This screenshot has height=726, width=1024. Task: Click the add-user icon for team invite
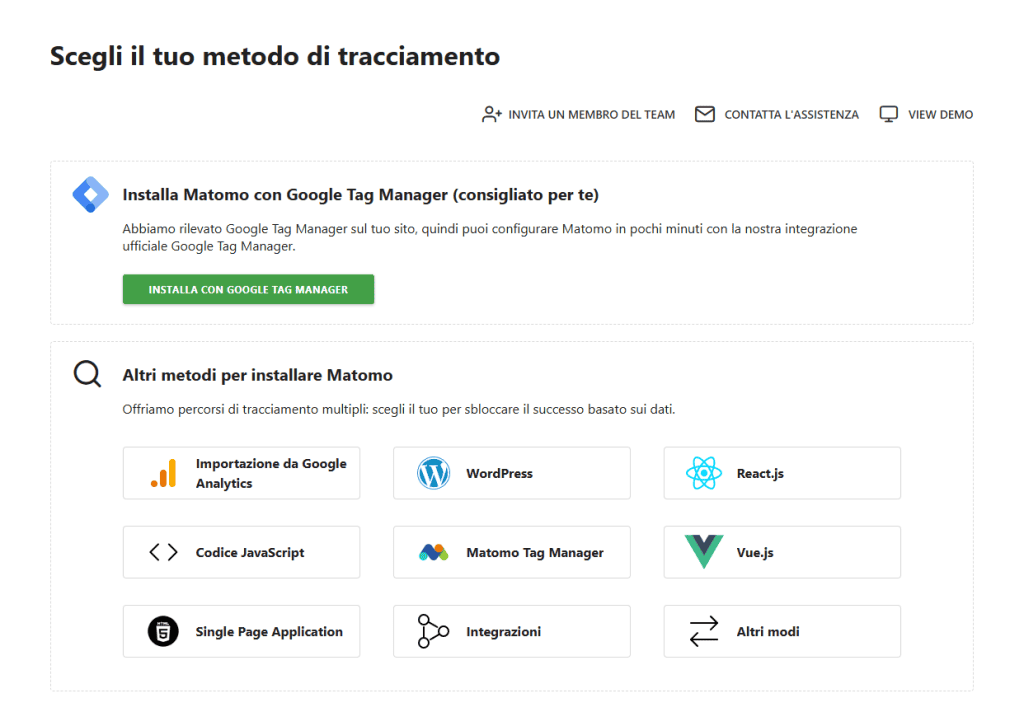pos(492,114)
